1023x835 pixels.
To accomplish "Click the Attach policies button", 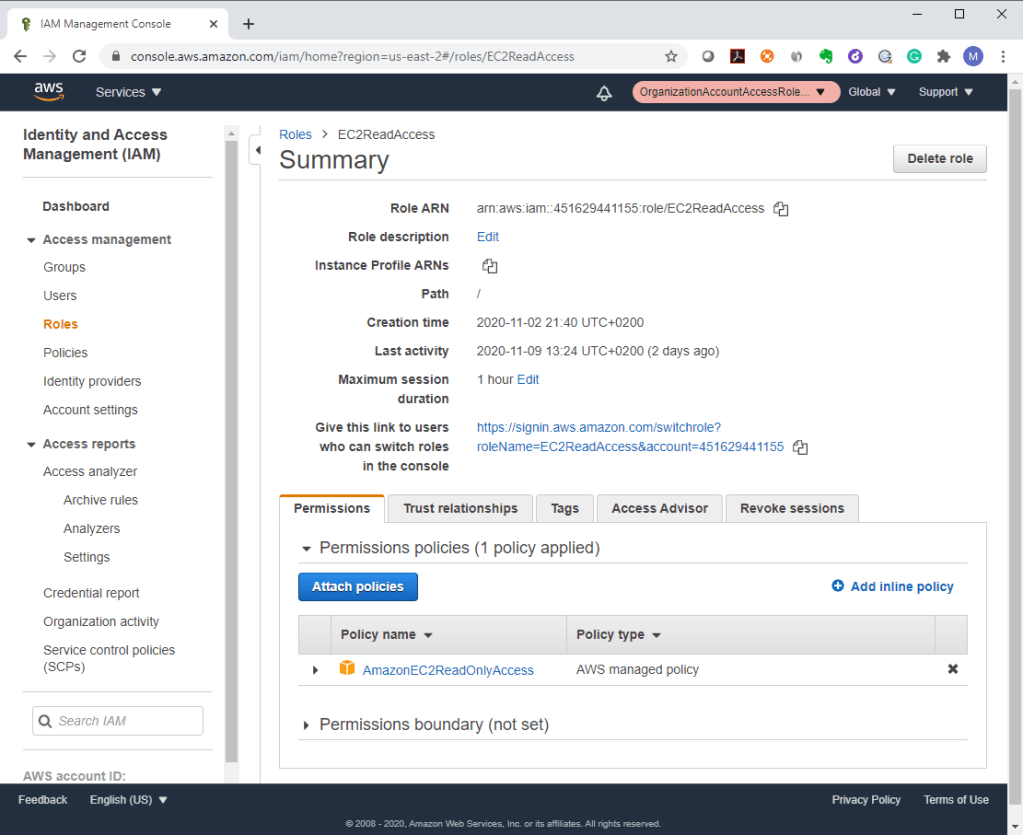I will pyautogui.click(x=358, y=587).
